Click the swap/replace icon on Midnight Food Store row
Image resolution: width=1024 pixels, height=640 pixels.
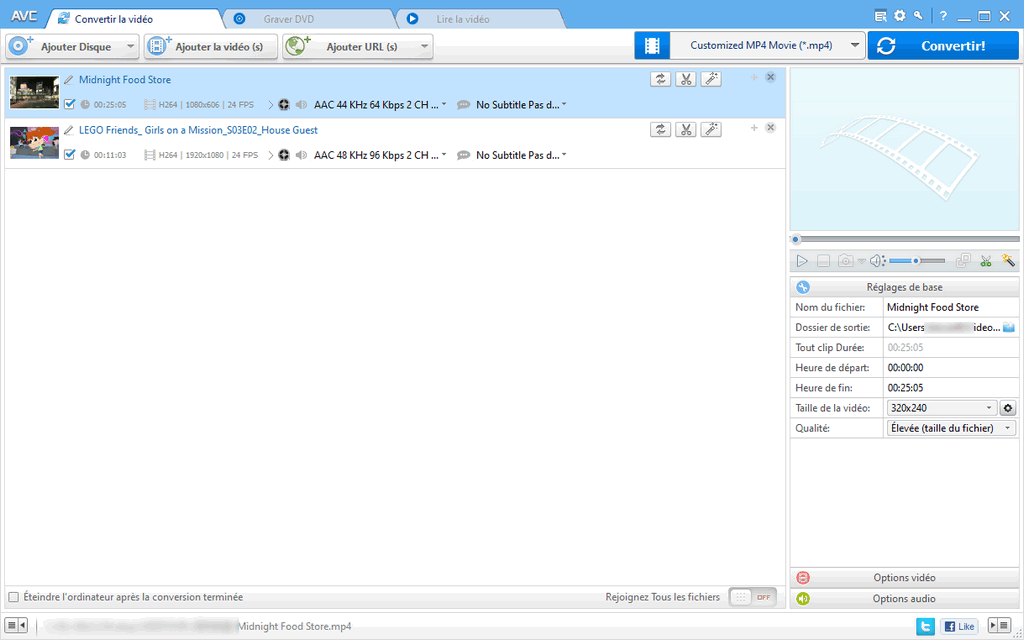tap(660, 79)
